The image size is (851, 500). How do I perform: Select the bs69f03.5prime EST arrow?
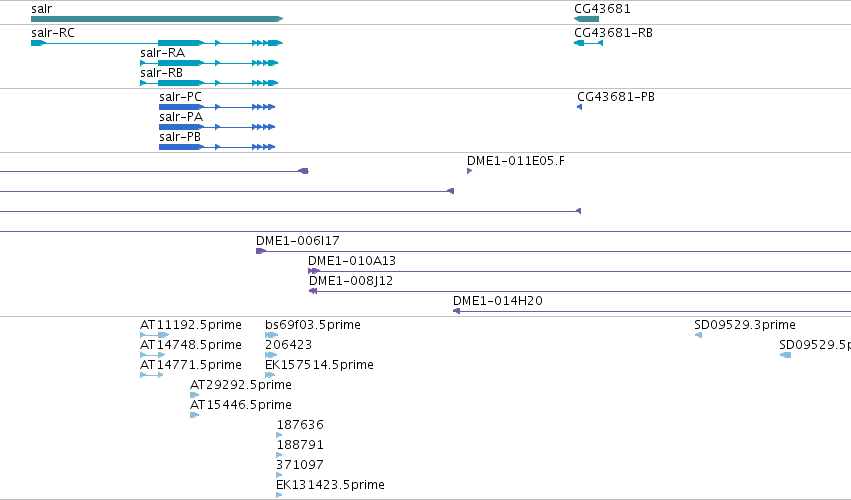pos(271,335)
